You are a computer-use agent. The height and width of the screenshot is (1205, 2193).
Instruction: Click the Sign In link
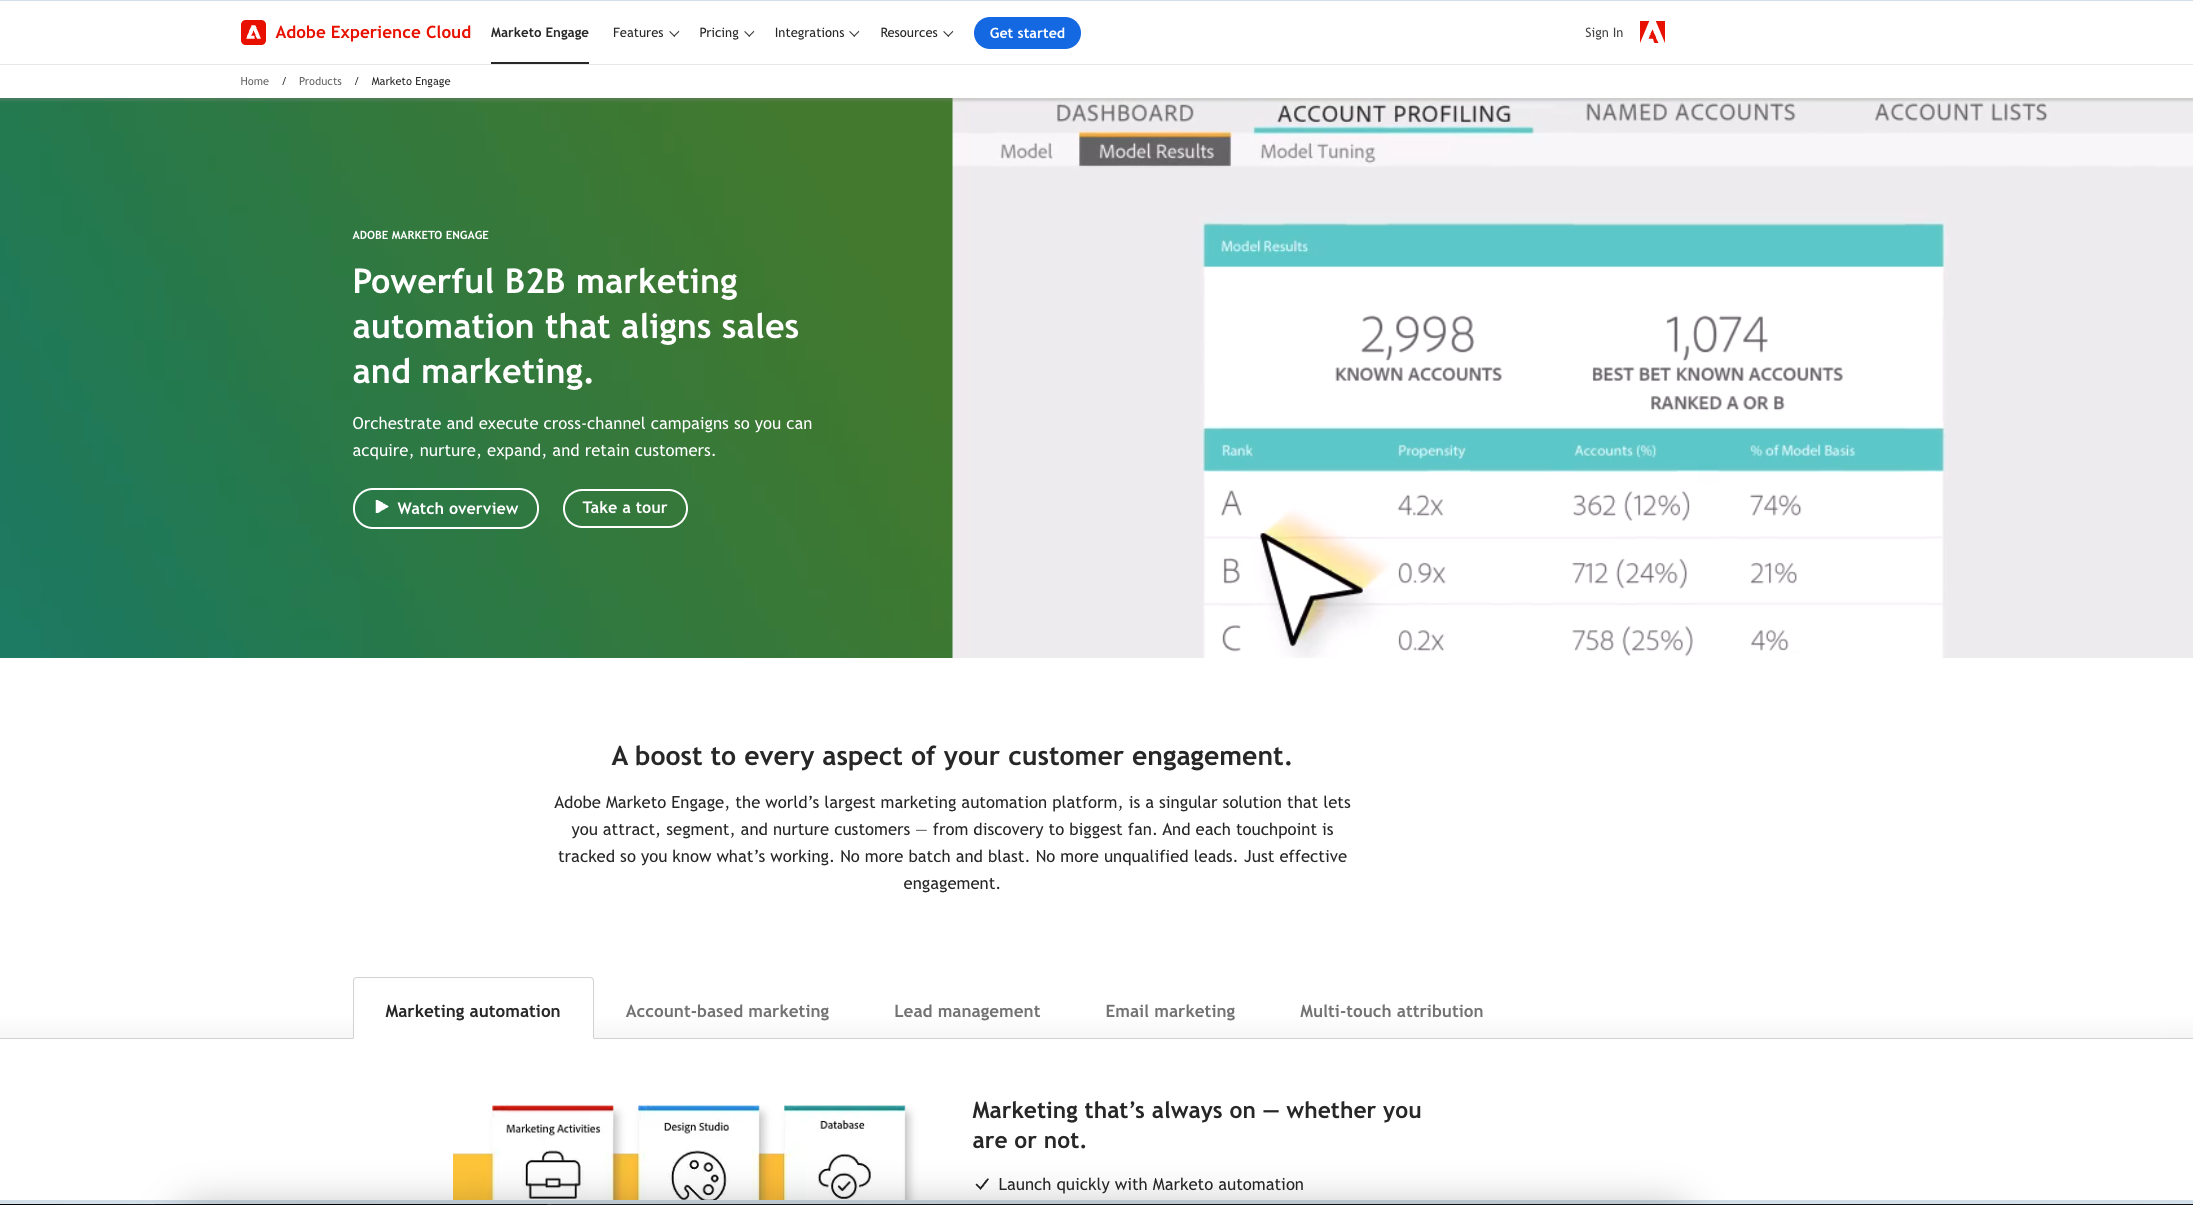coord(1603,33)
